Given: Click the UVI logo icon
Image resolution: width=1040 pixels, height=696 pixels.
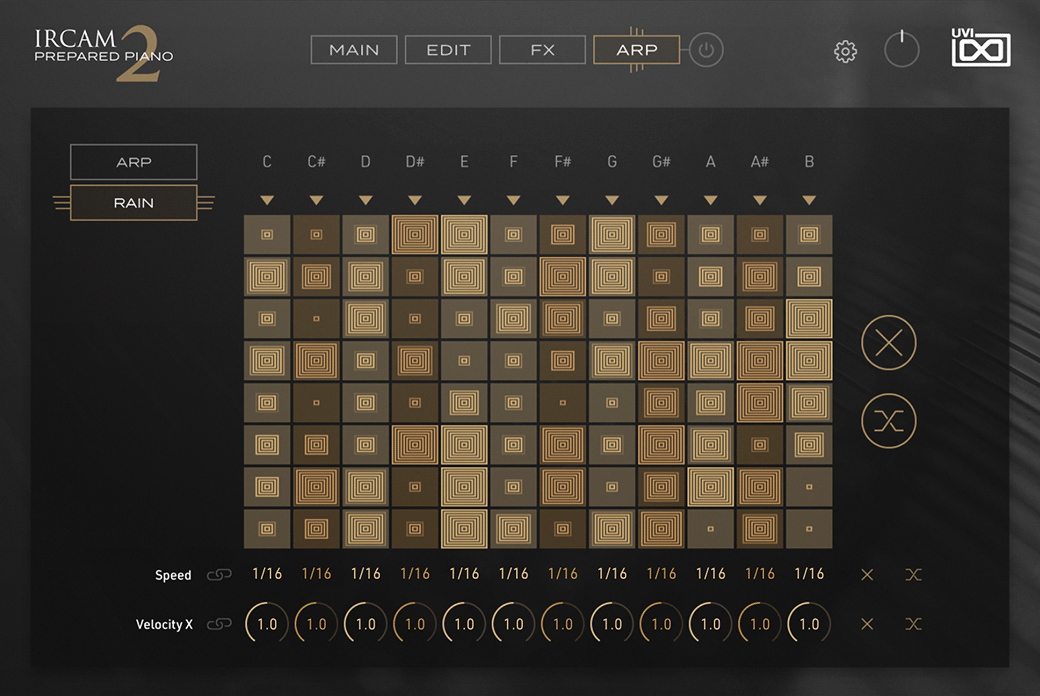Looking at the screenshot, I should (981, 48).
